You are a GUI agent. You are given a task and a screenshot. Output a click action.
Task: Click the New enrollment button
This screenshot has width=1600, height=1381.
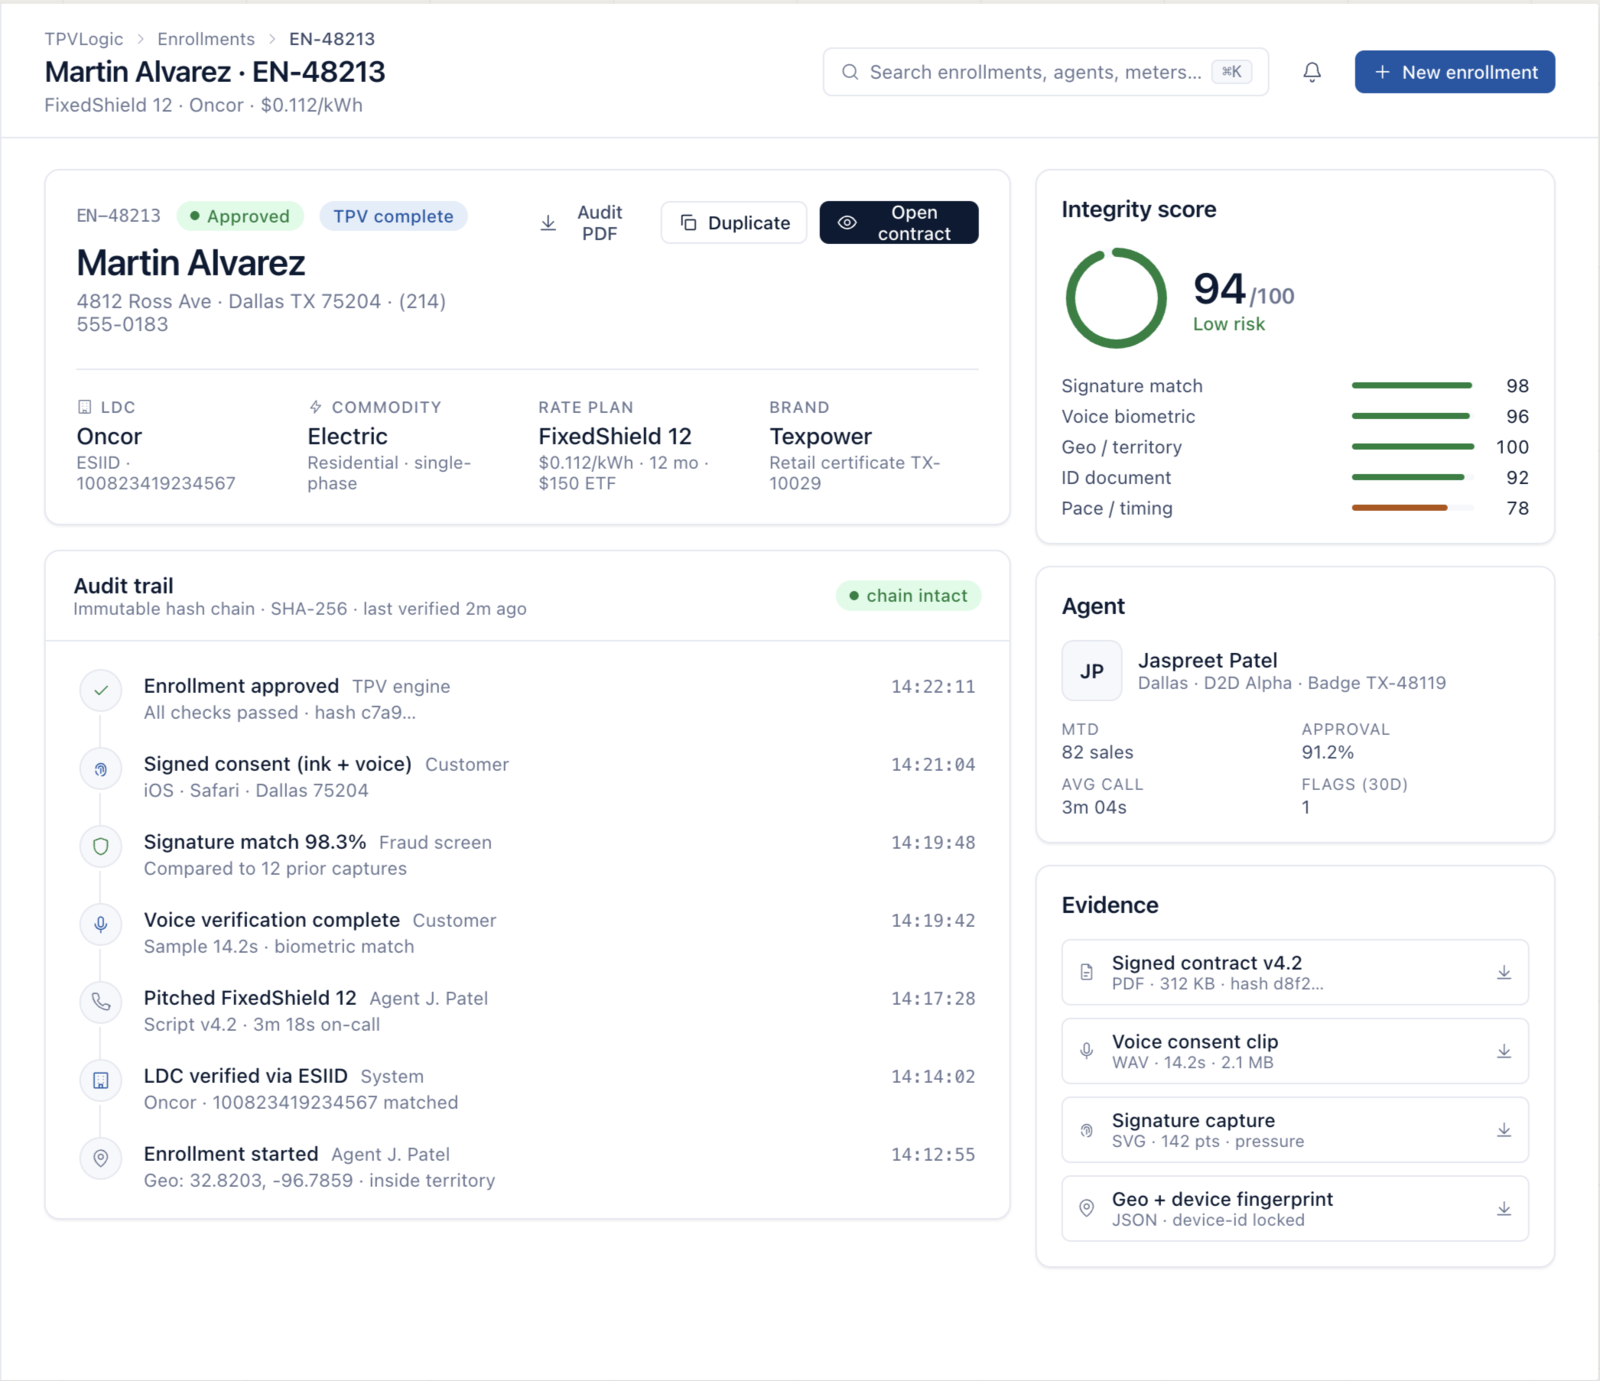[x=1454, y=72]
